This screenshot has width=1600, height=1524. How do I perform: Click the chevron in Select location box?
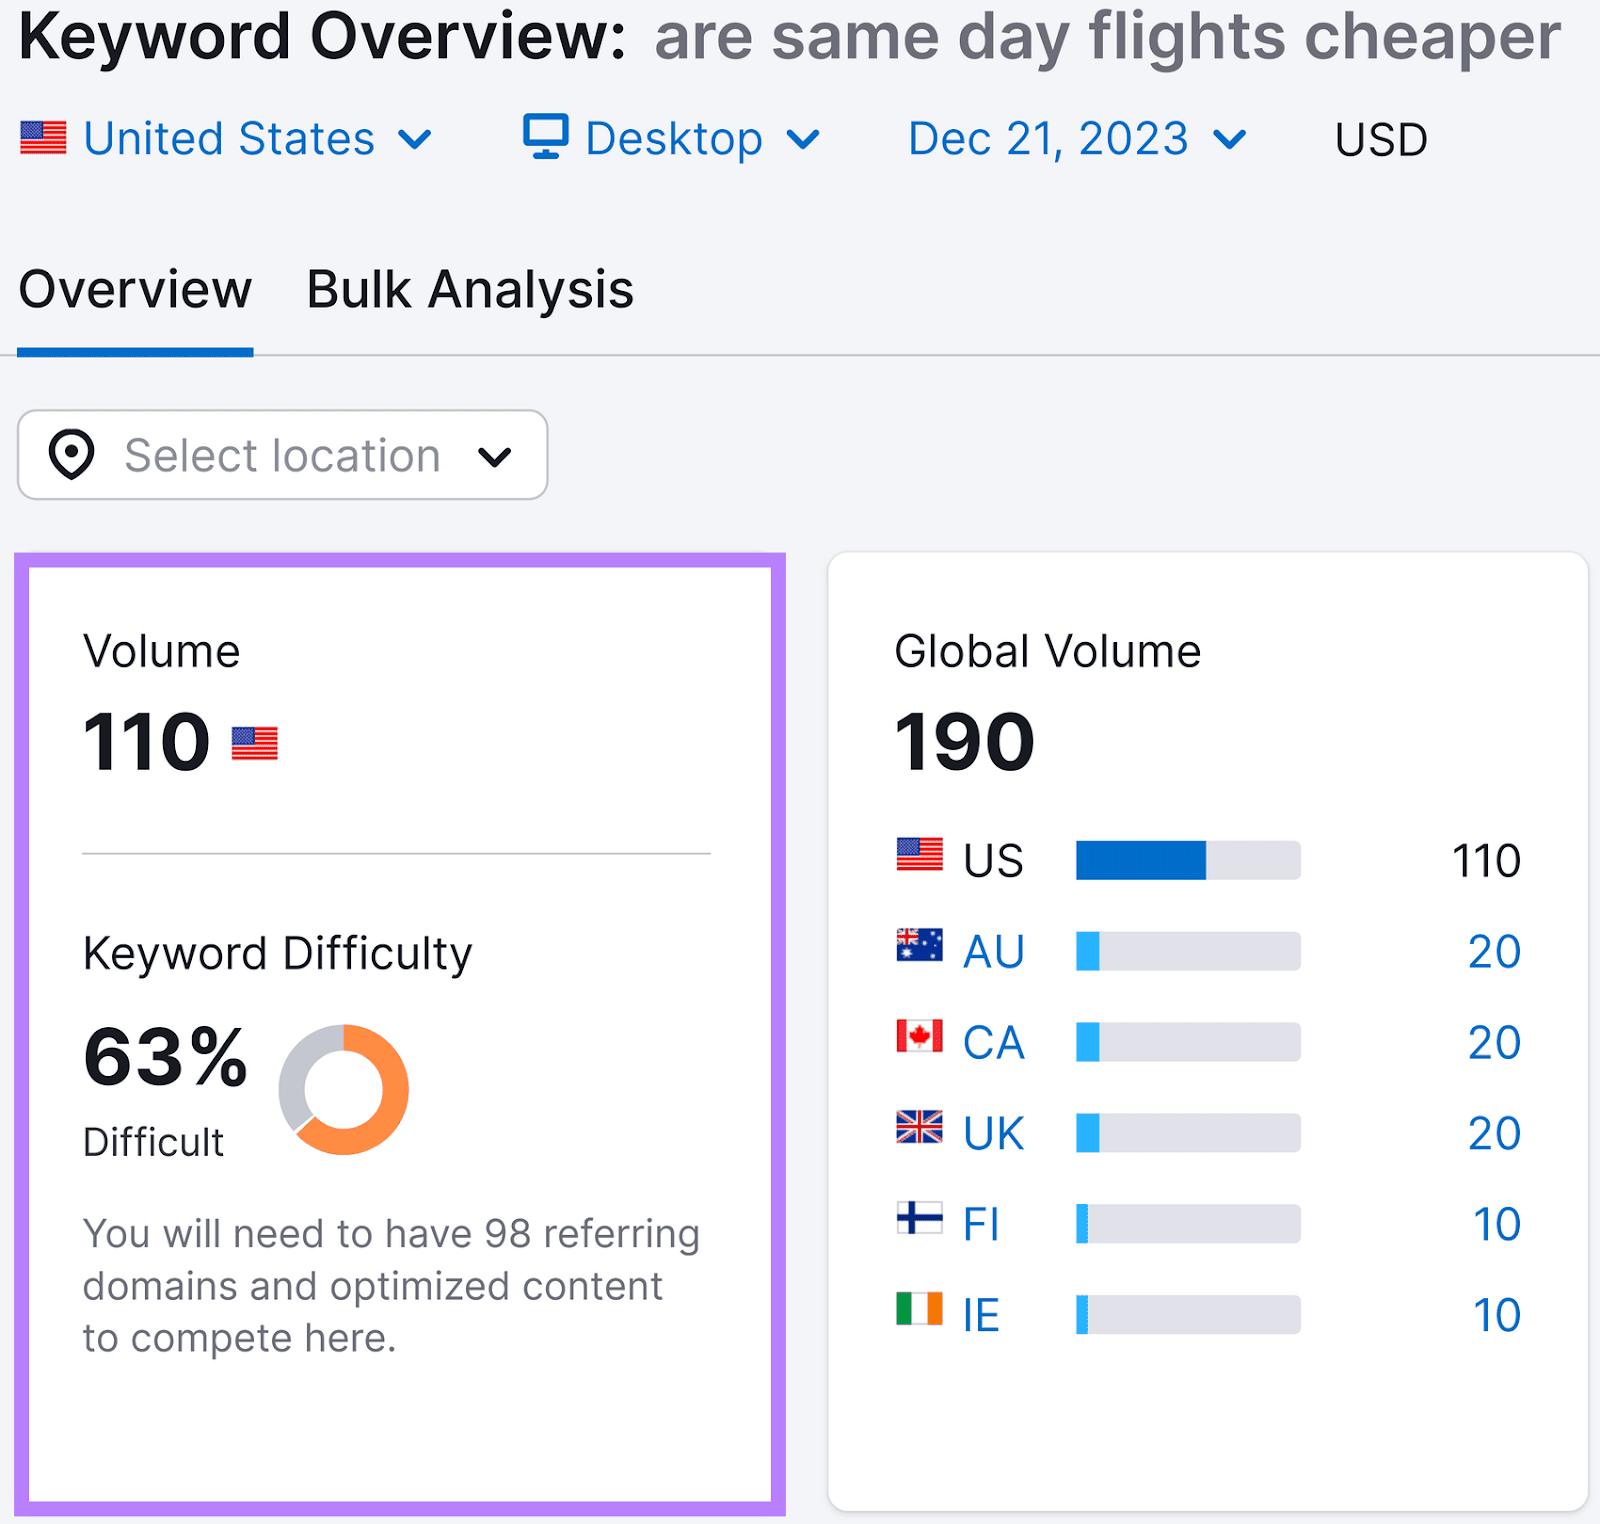[495, 457]
